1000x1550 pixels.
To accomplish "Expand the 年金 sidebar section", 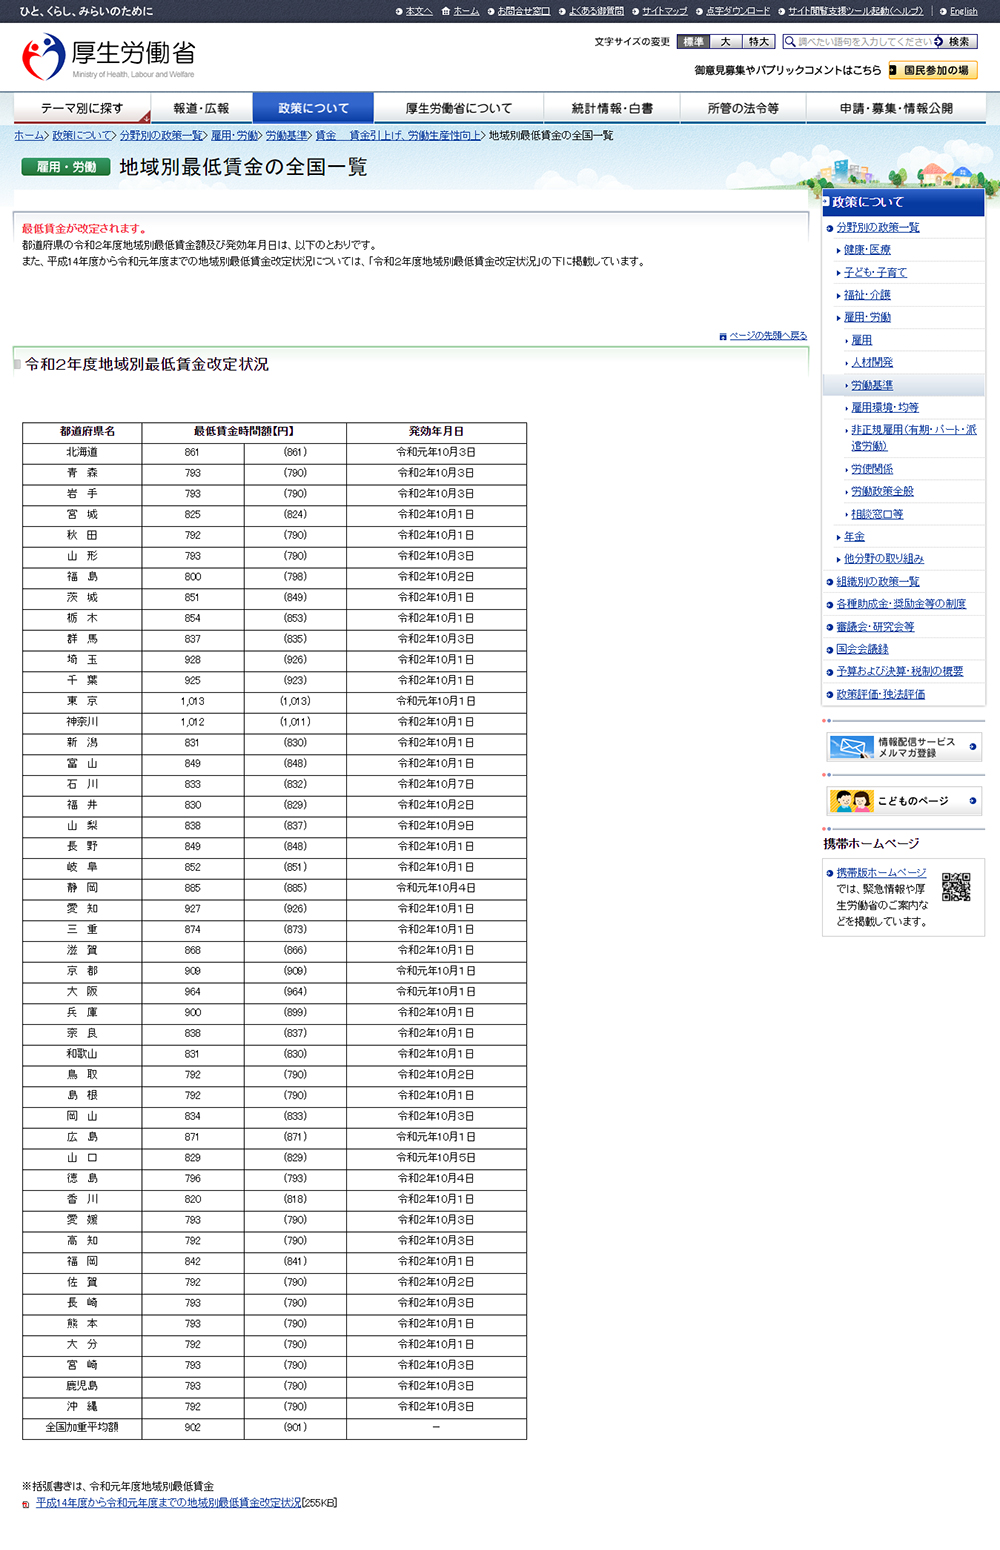I will (853, 536).
